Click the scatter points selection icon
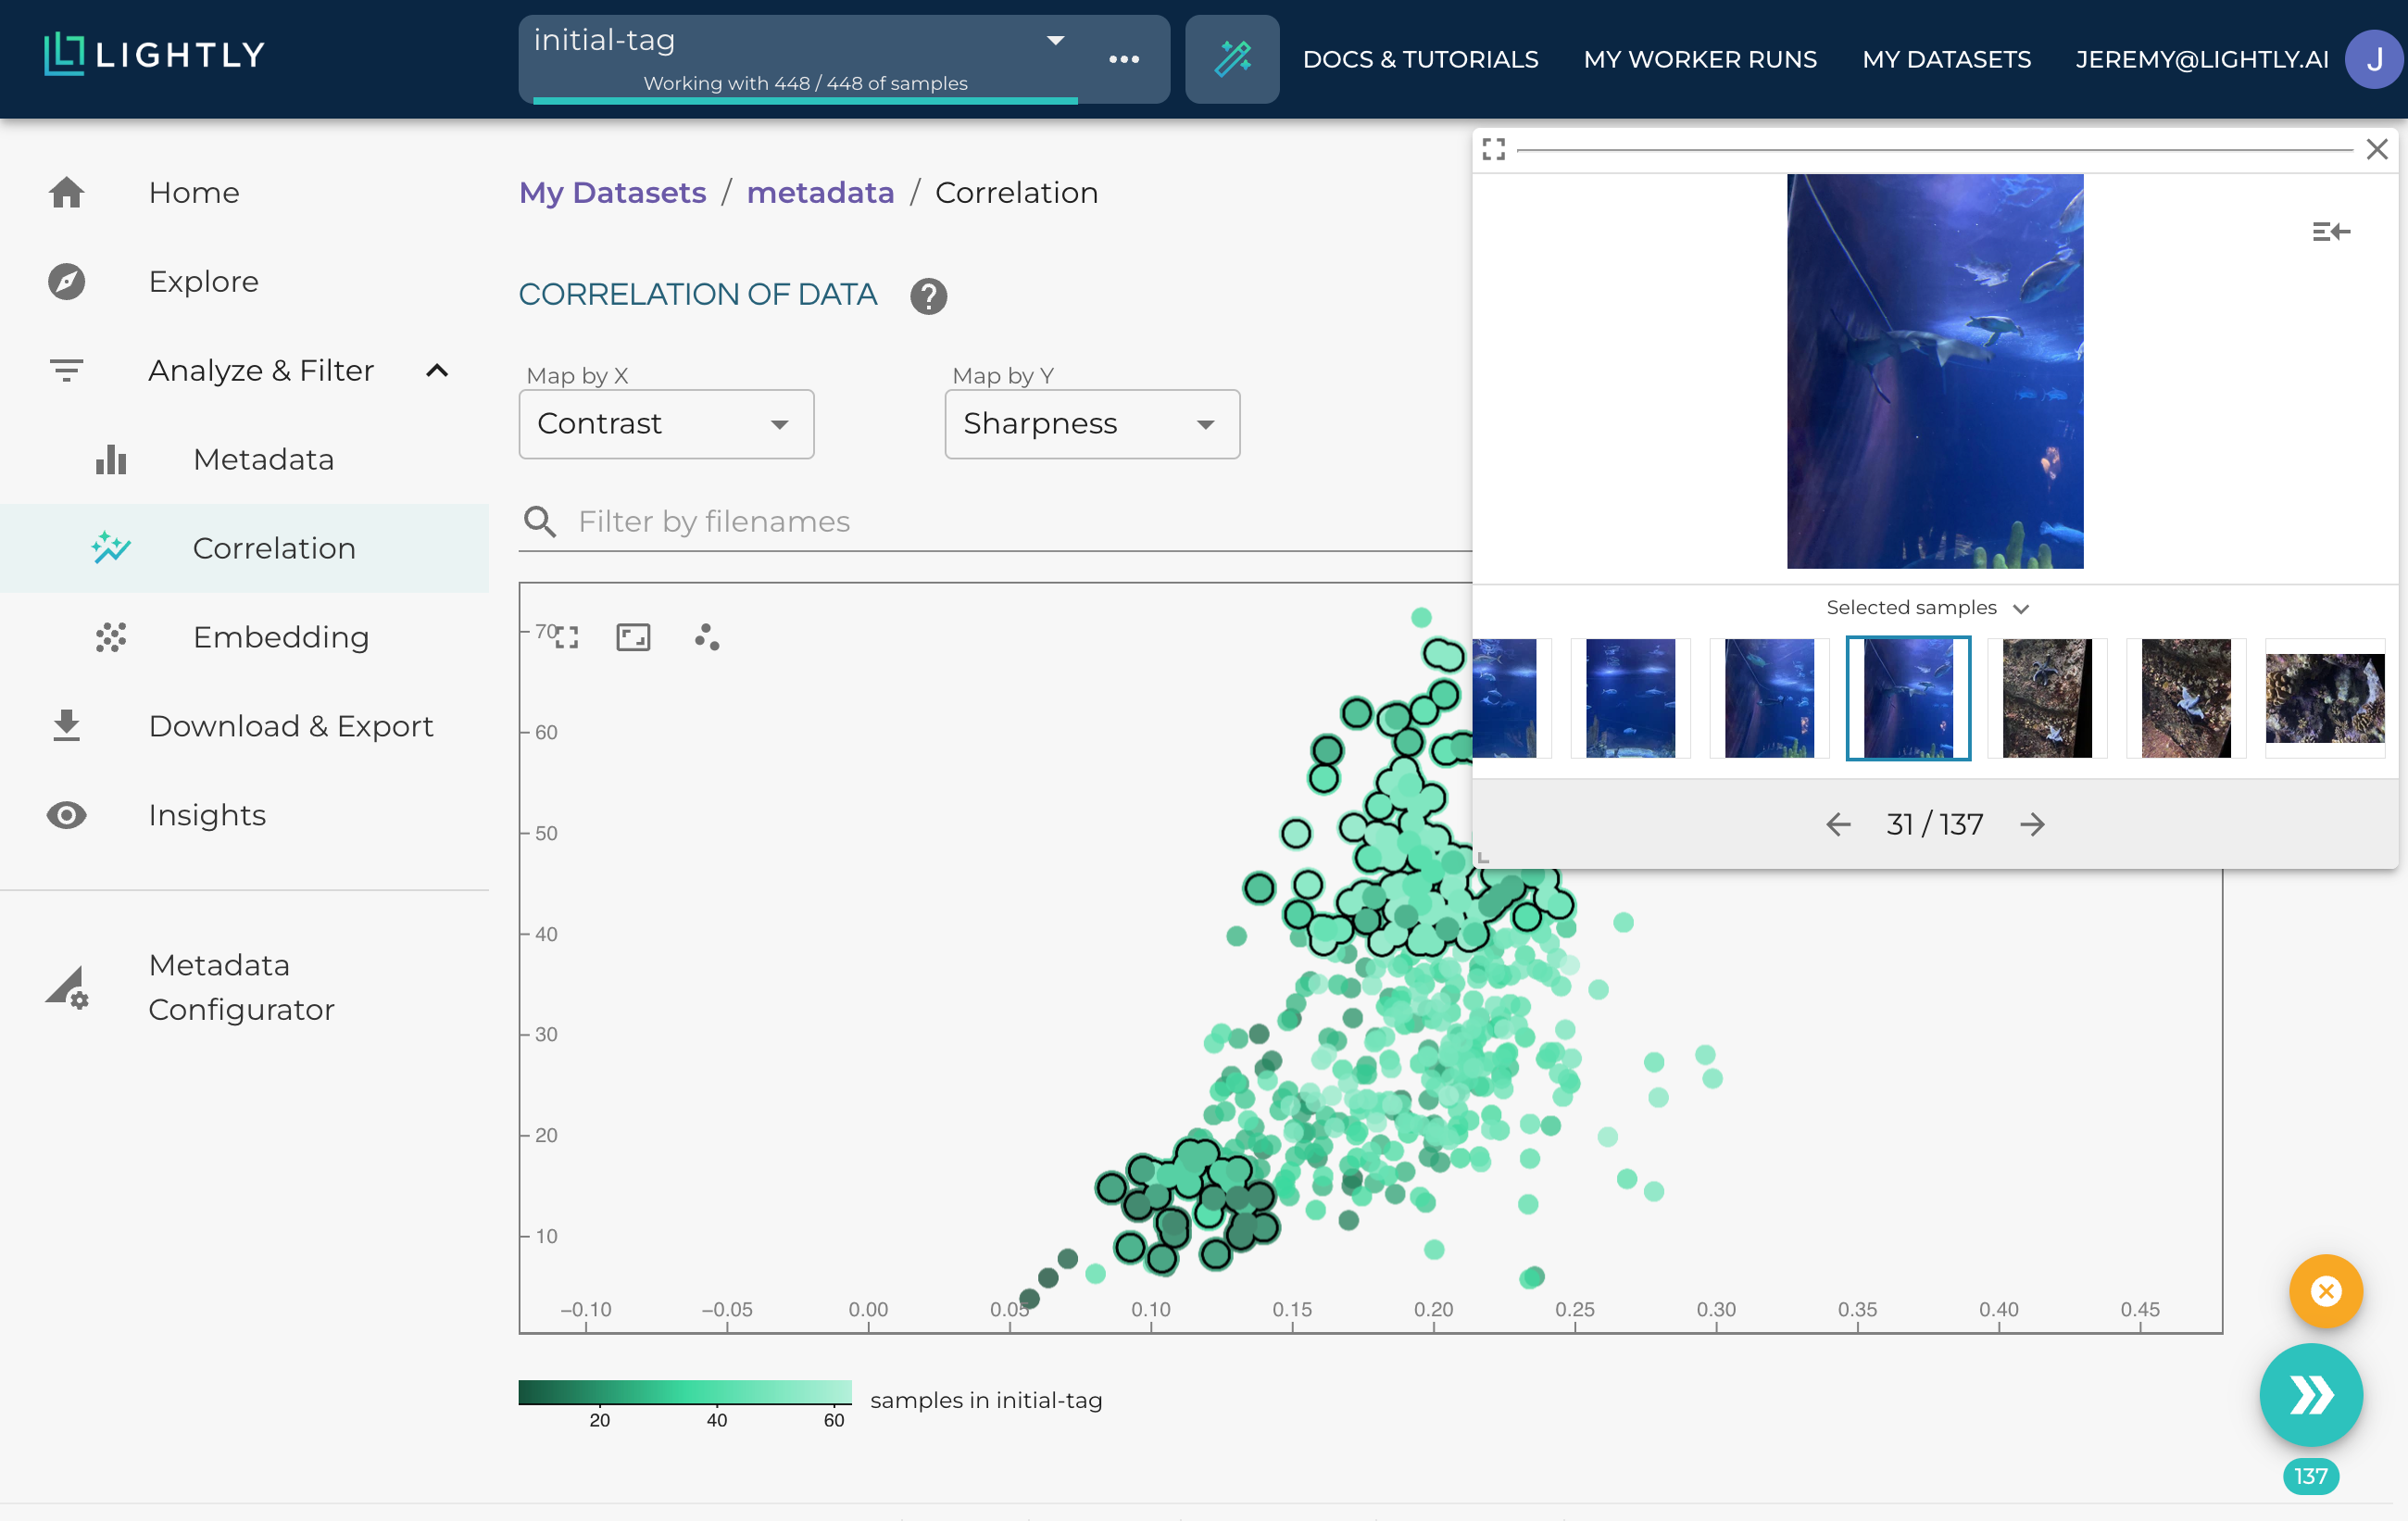 (706, 637)
